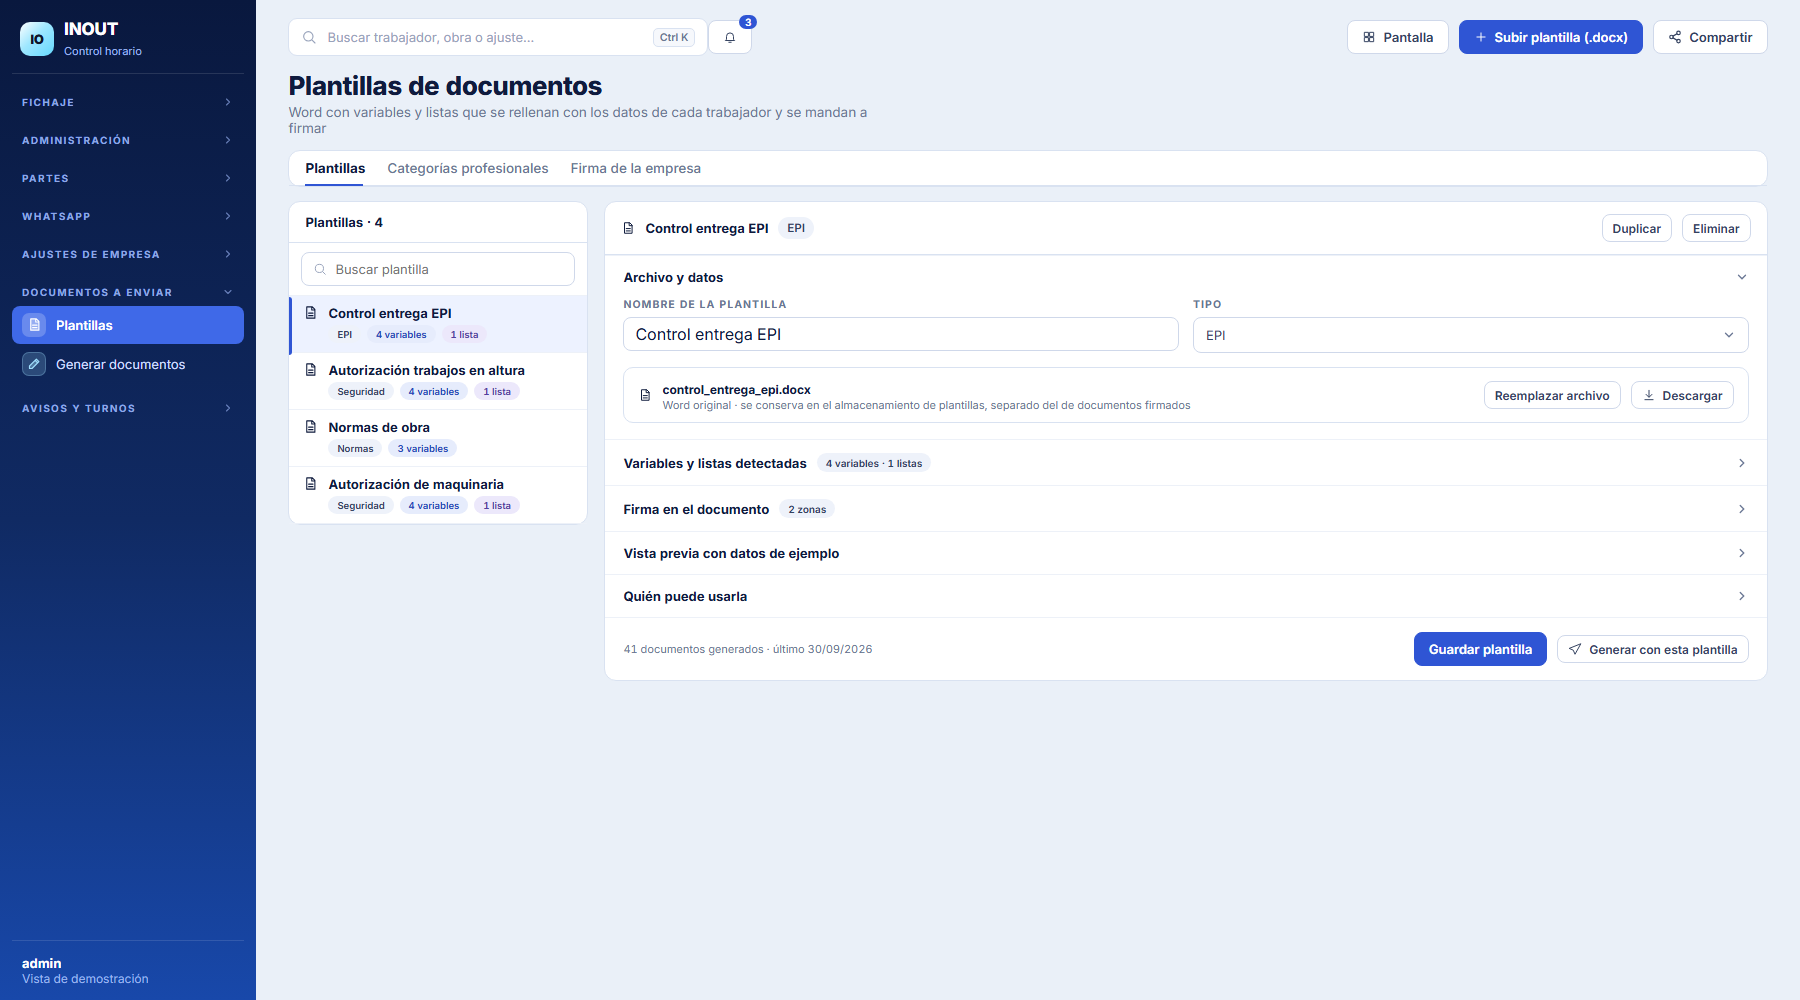Viewport: 1800px width, 1000px height.
Task: Expand Vista previa con datos de ejemplo
Action: point(1185,553)
